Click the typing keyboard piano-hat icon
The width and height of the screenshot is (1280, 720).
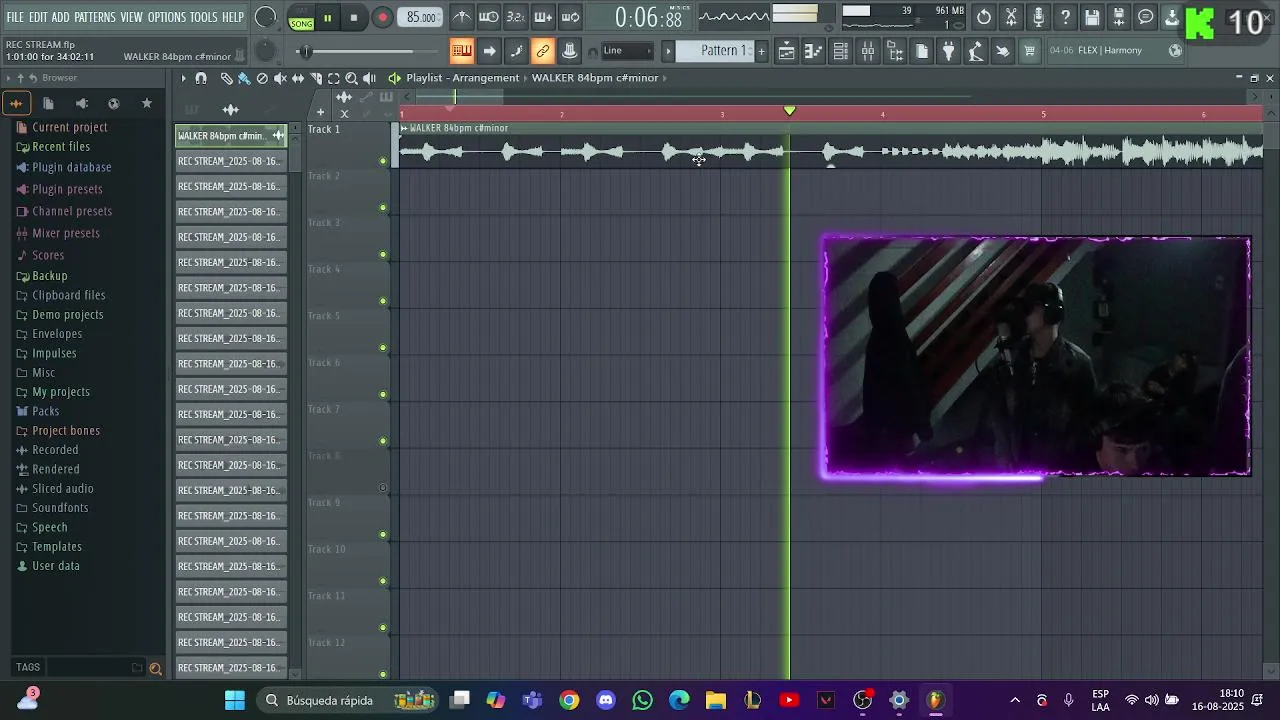click(x=570, y=51)
